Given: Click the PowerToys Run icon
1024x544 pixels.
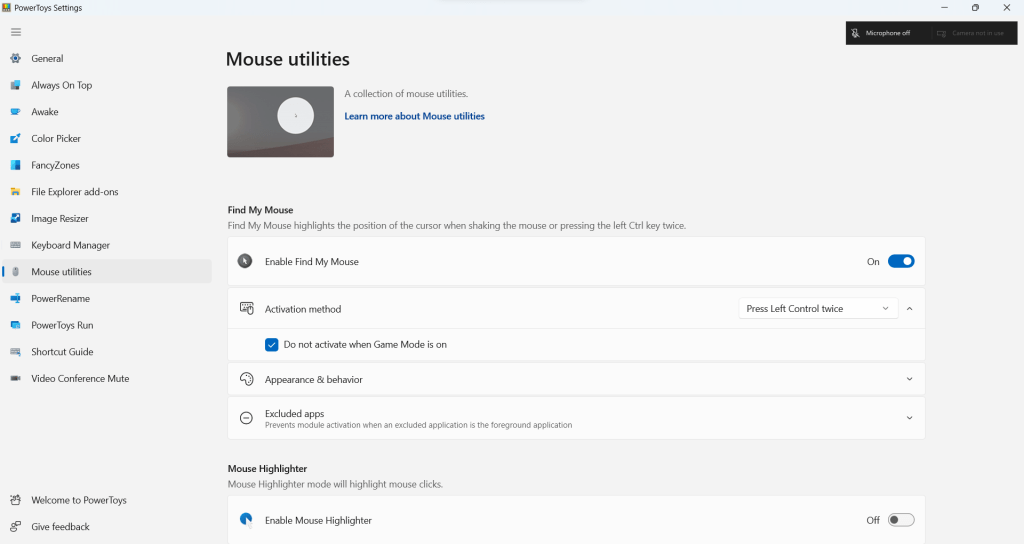Looking at the screenshot, I should (x=16, y=325).
